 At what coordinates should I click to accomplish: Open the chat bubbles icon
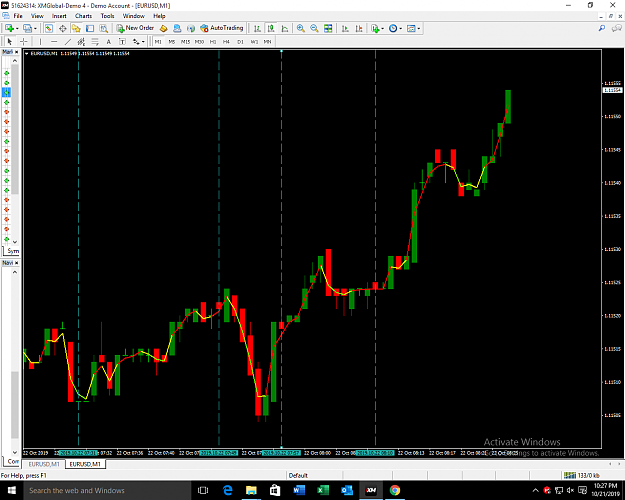click(617, 28)
